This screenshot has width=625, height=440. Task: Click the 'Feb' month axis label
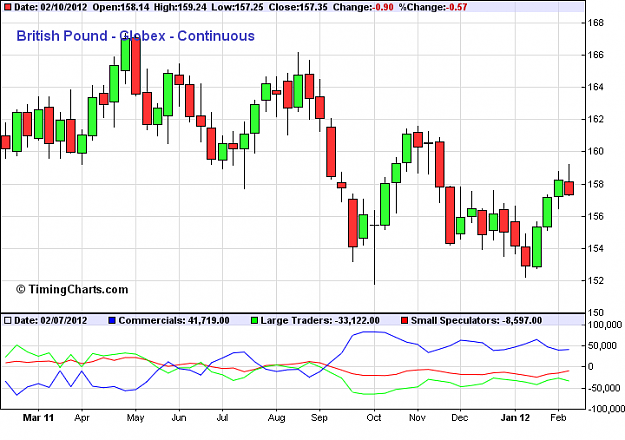click(558, 418)
